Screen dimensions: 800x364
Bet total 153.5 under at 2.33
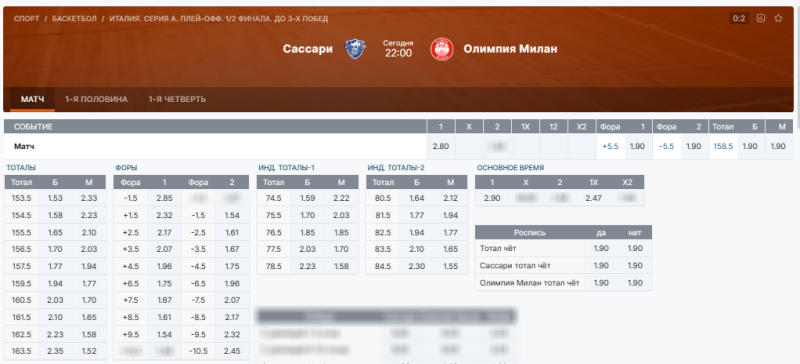coord(89,198)
